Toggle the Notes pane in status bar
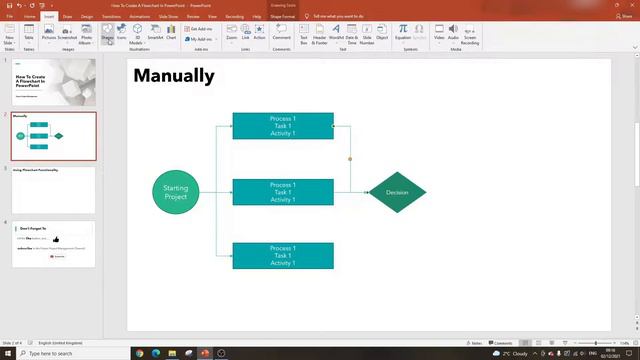The height and width of the screenshot is (360, 640). coord(474,343)
